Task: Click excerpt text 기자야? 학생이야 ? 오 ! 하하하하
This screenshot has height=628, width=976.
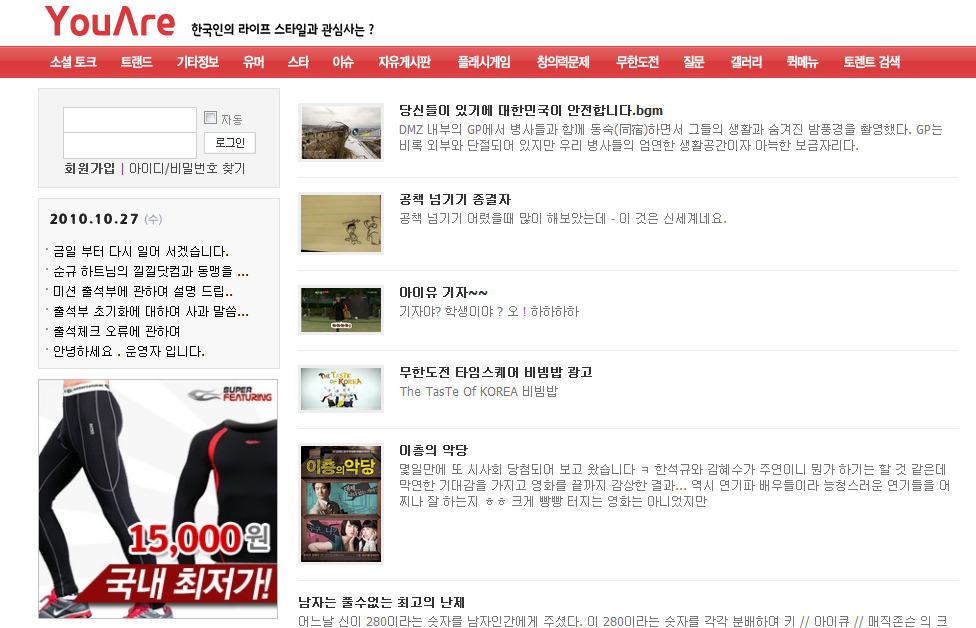Action: click(x=489, y=311)
